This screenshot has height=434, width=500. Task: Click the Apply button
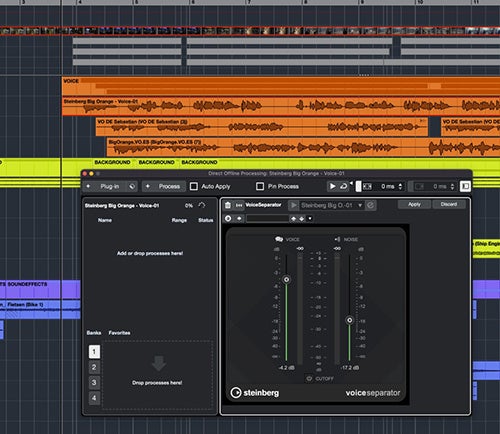(x=414, y=204)
